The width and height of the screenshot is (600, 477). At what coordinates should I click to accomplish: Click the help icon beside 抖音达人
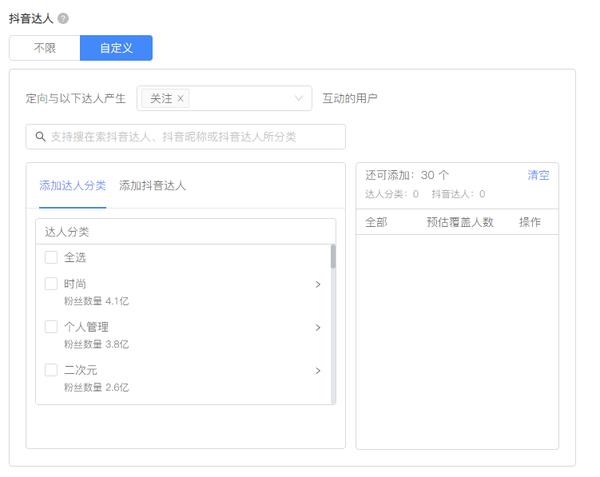[64, 19]
